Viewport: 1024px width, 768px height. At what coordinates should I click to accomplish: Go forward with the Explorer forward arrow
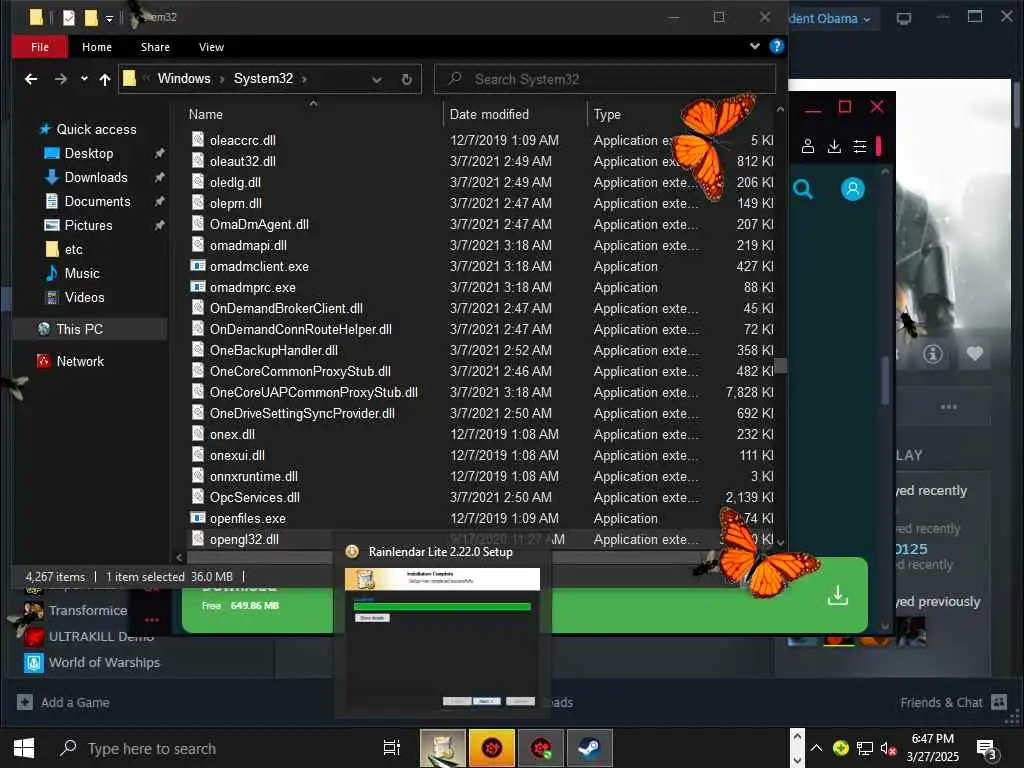pos(61,79)
